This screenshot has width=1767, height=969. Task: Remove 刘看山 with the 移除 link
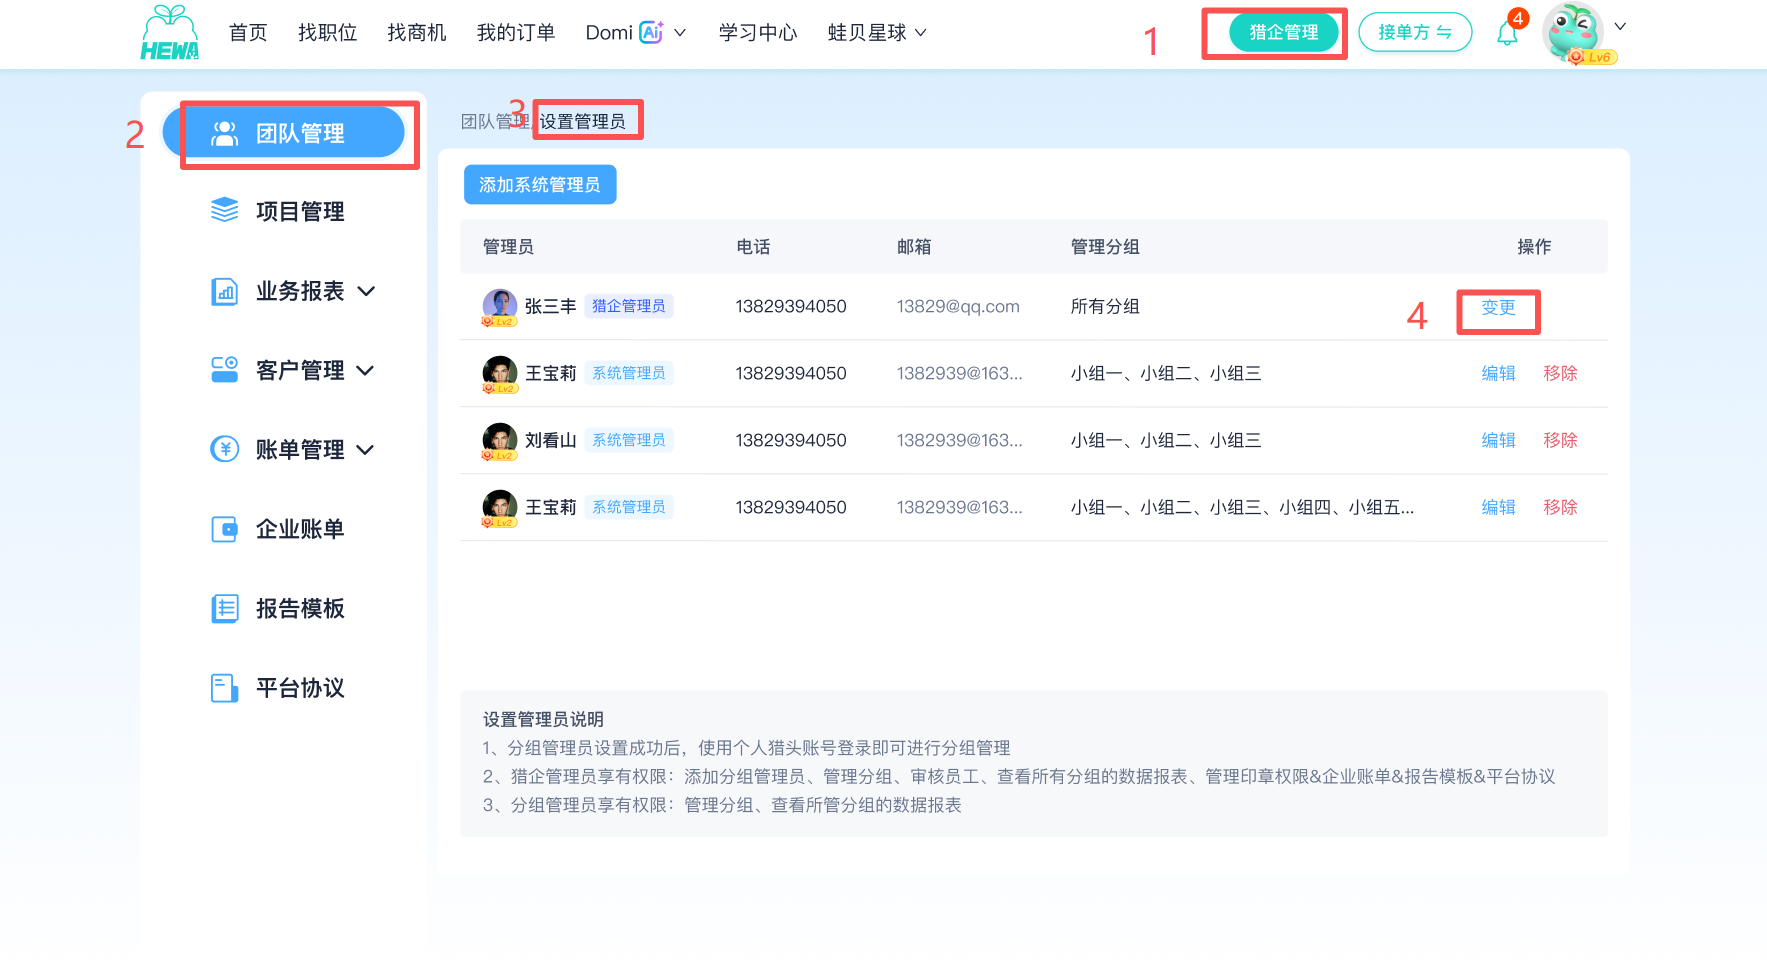coord(1560,440)
